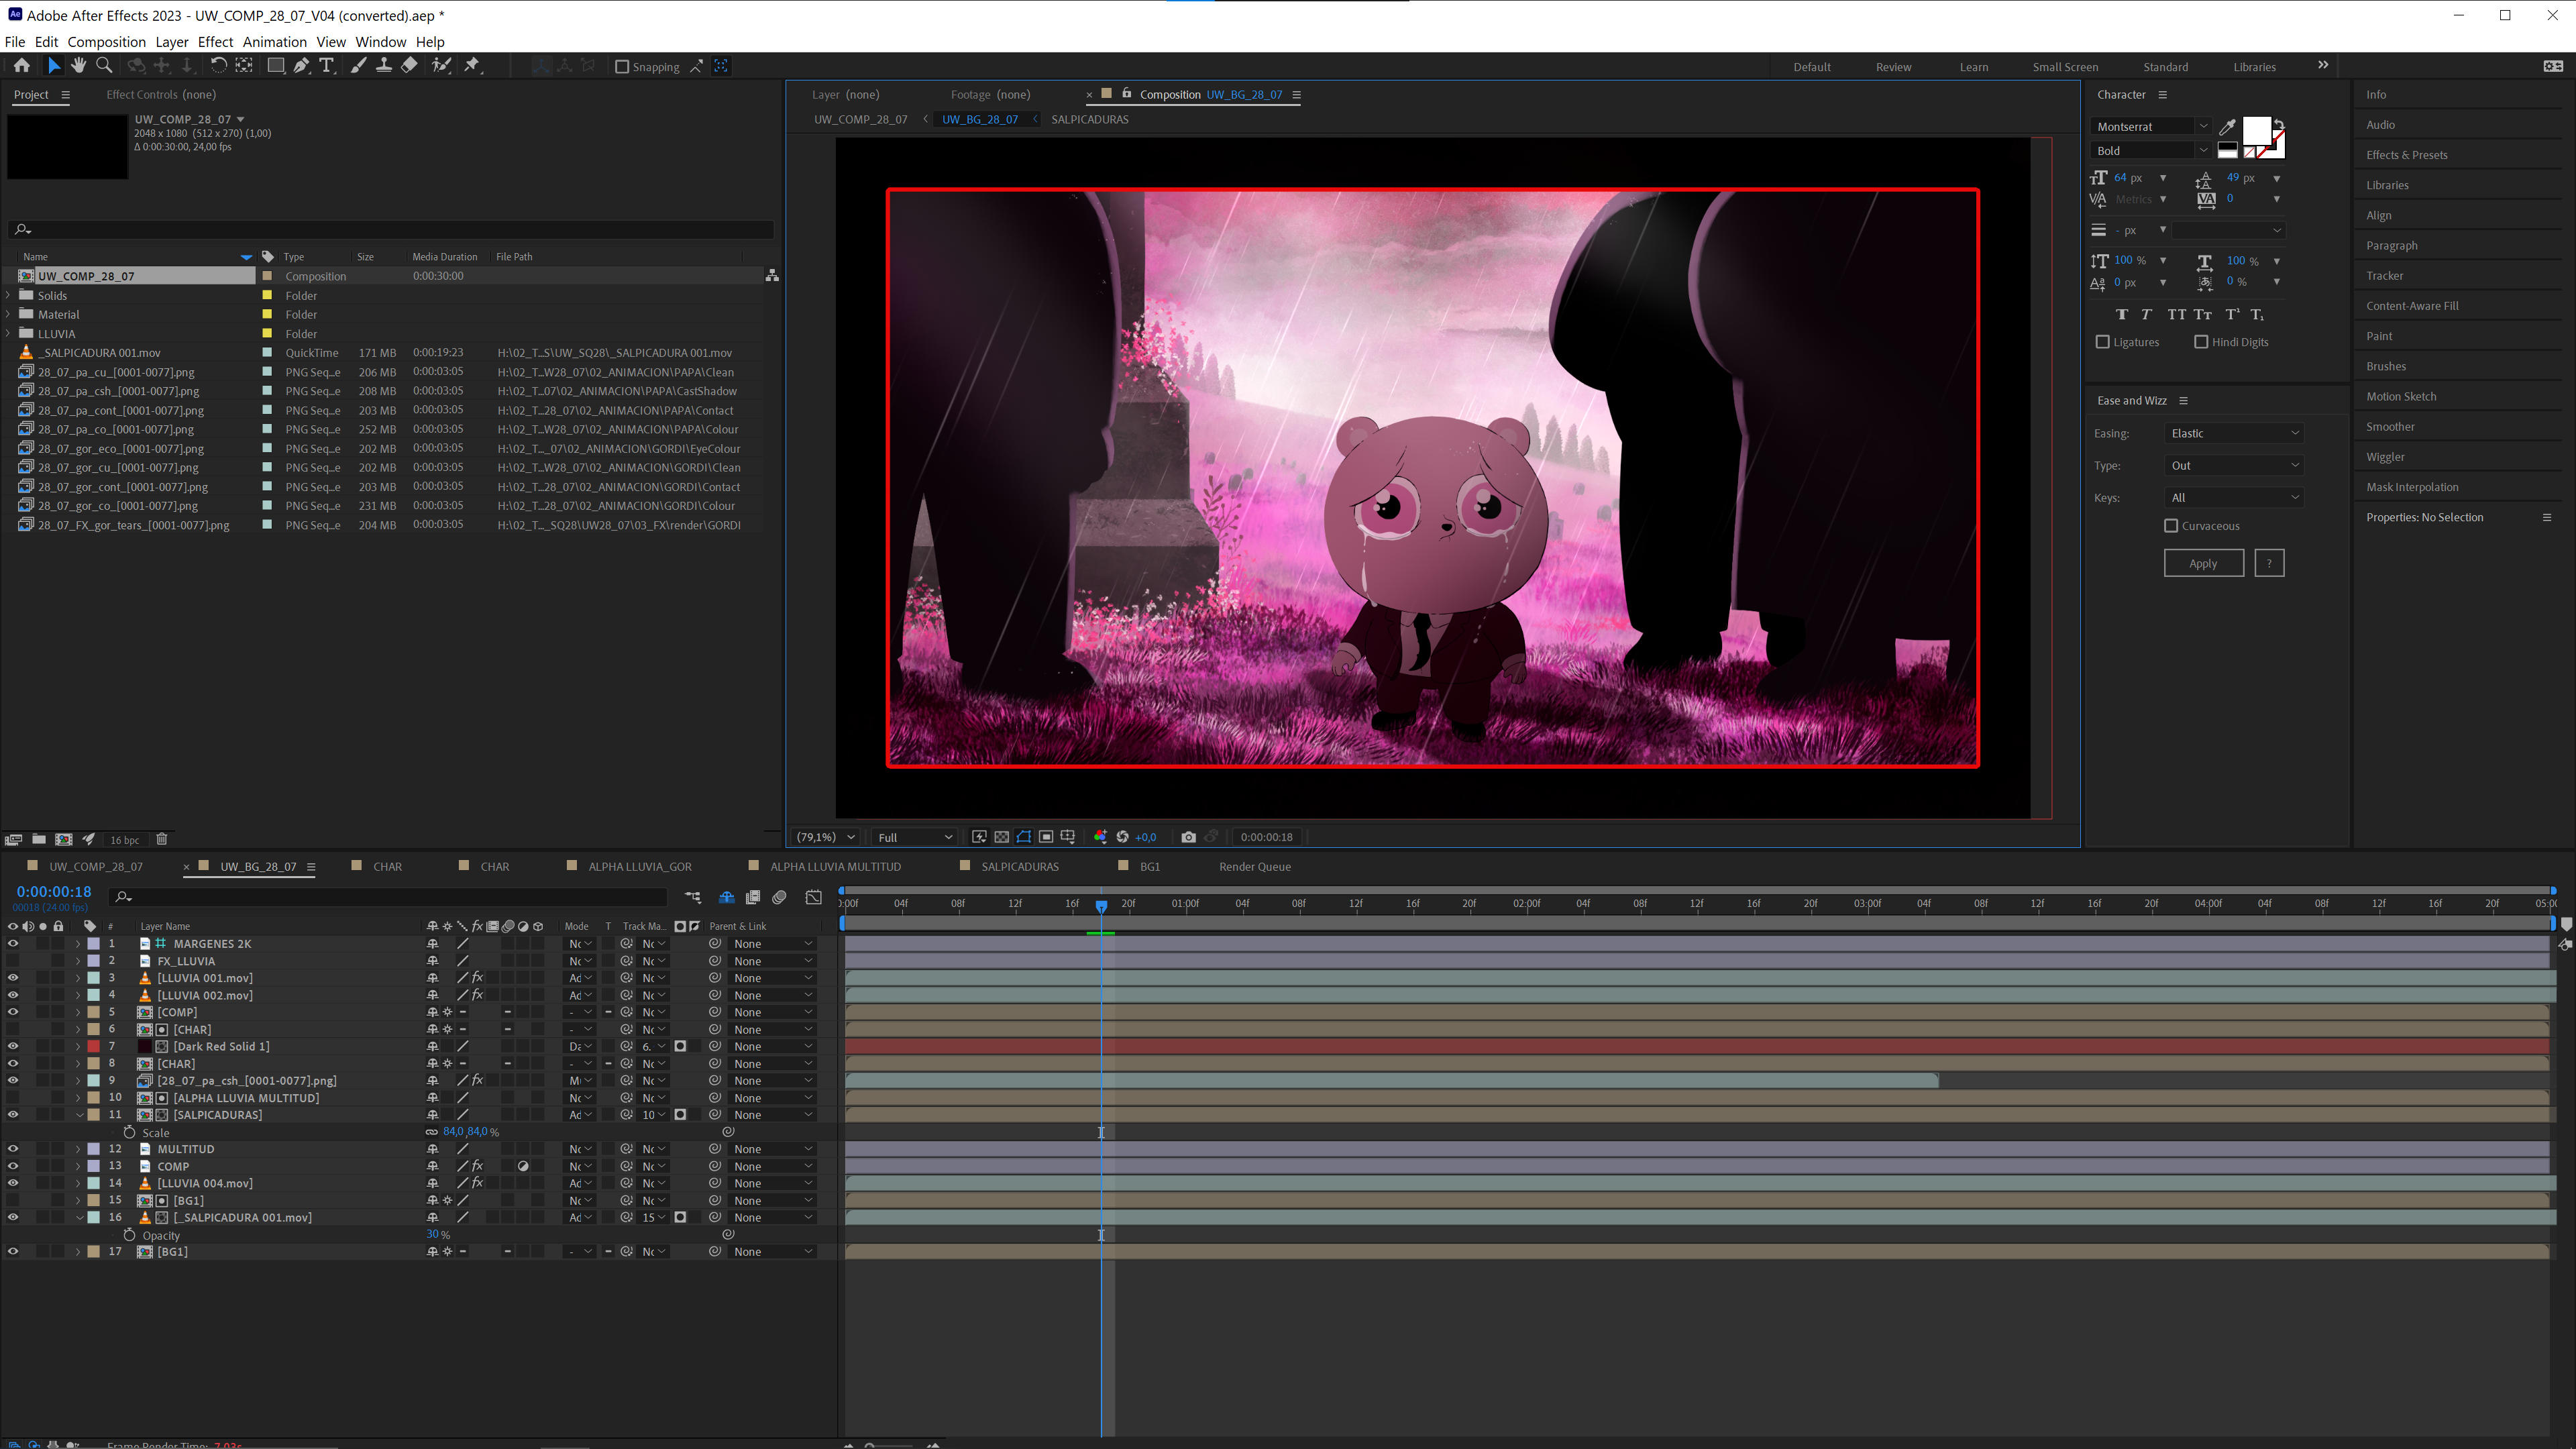Open the resolution dropdown showing Full

coord(915,837)
